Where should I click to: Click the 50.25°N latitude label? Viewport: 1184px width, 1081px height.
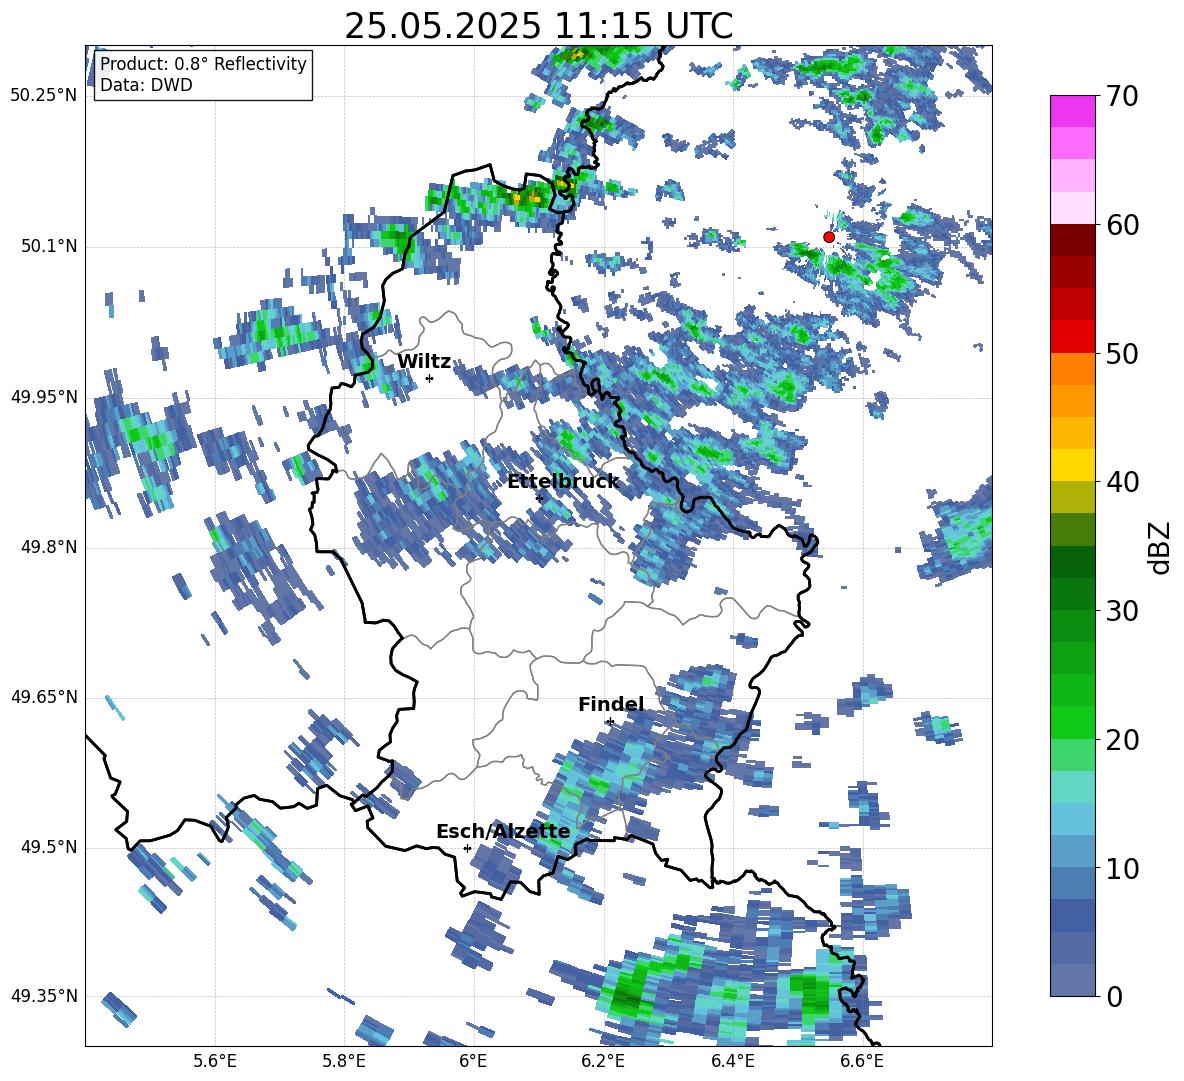(45, 96)
